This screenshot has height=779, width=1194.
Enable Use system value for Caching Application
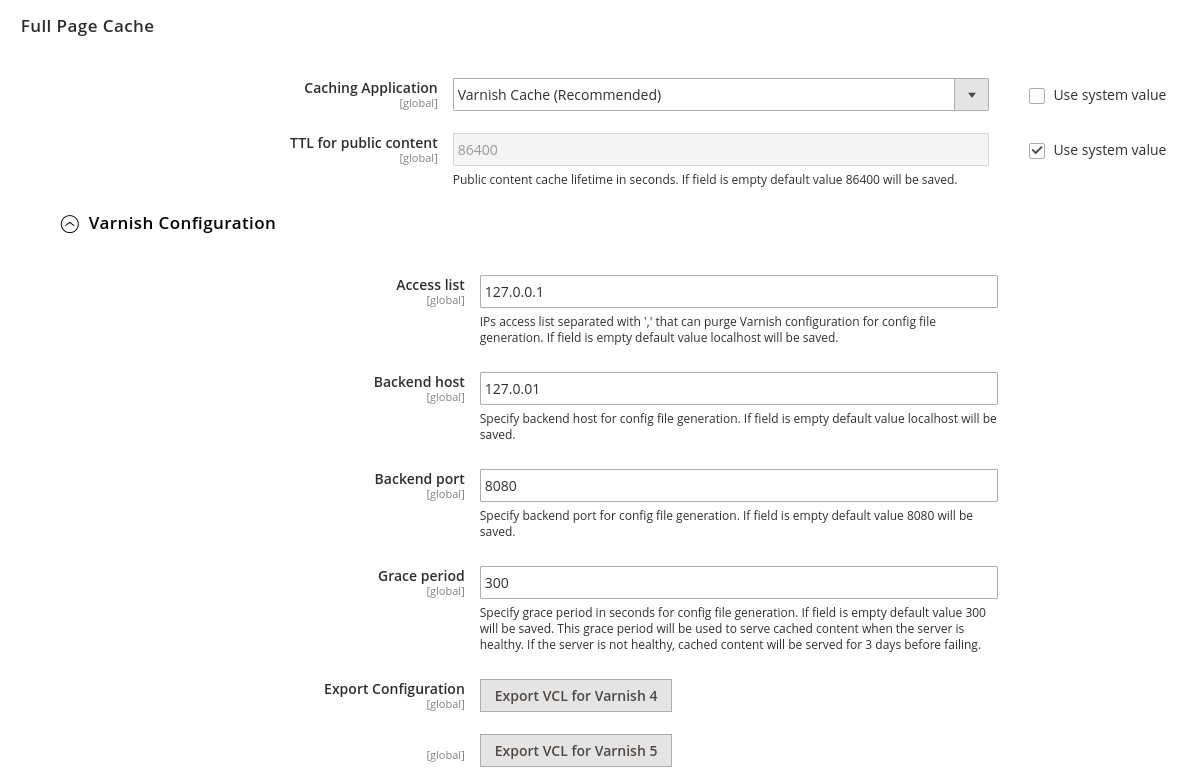1037,96
